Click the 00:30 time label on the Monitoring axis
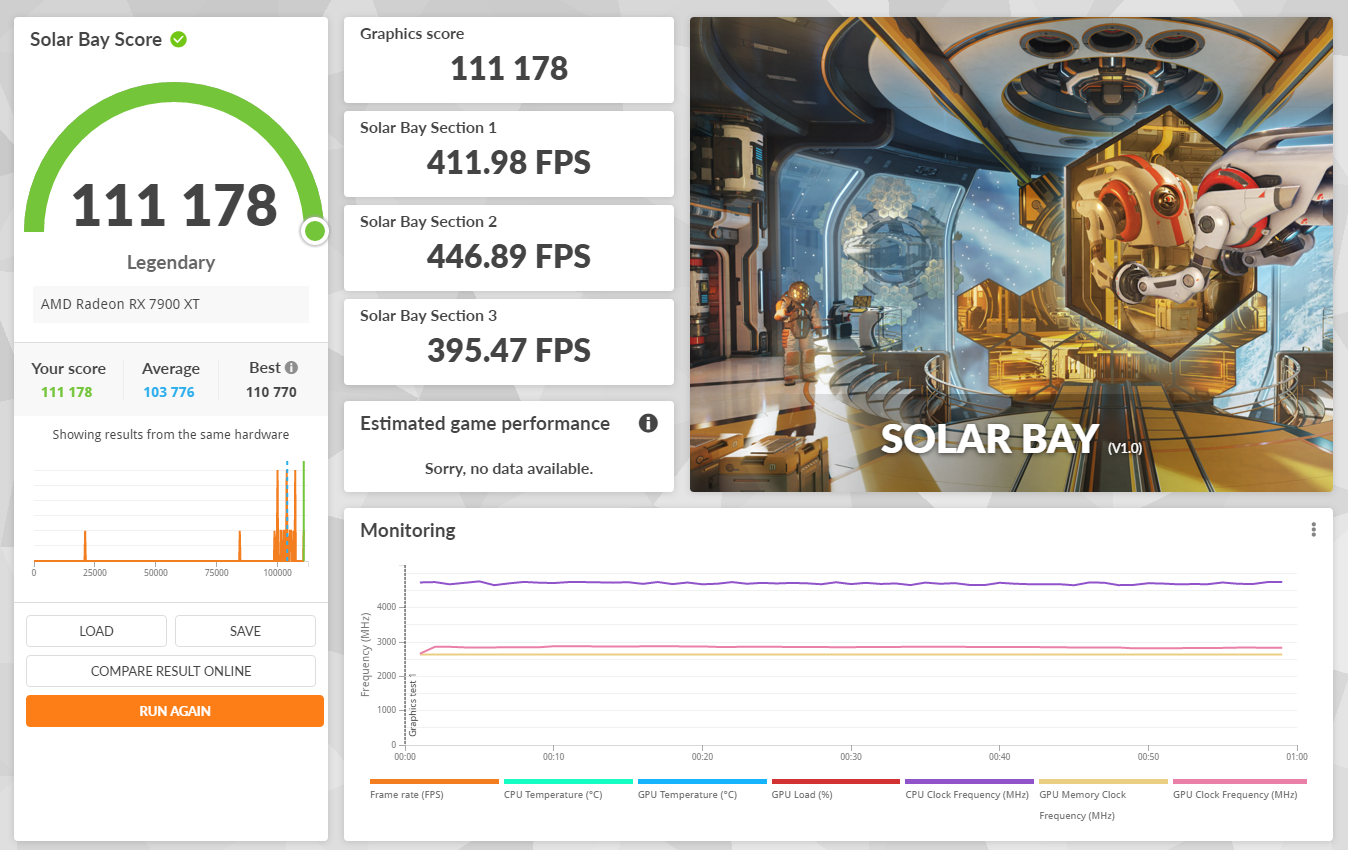The image size is (1348, 850). 851,757
